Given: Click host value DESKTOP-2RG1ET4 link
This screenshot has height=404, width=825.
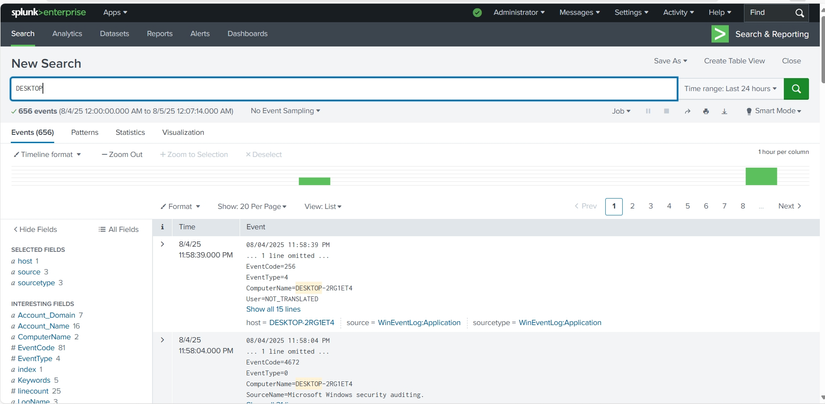Looking at the screenshot, I should click(x=301, y=322).
